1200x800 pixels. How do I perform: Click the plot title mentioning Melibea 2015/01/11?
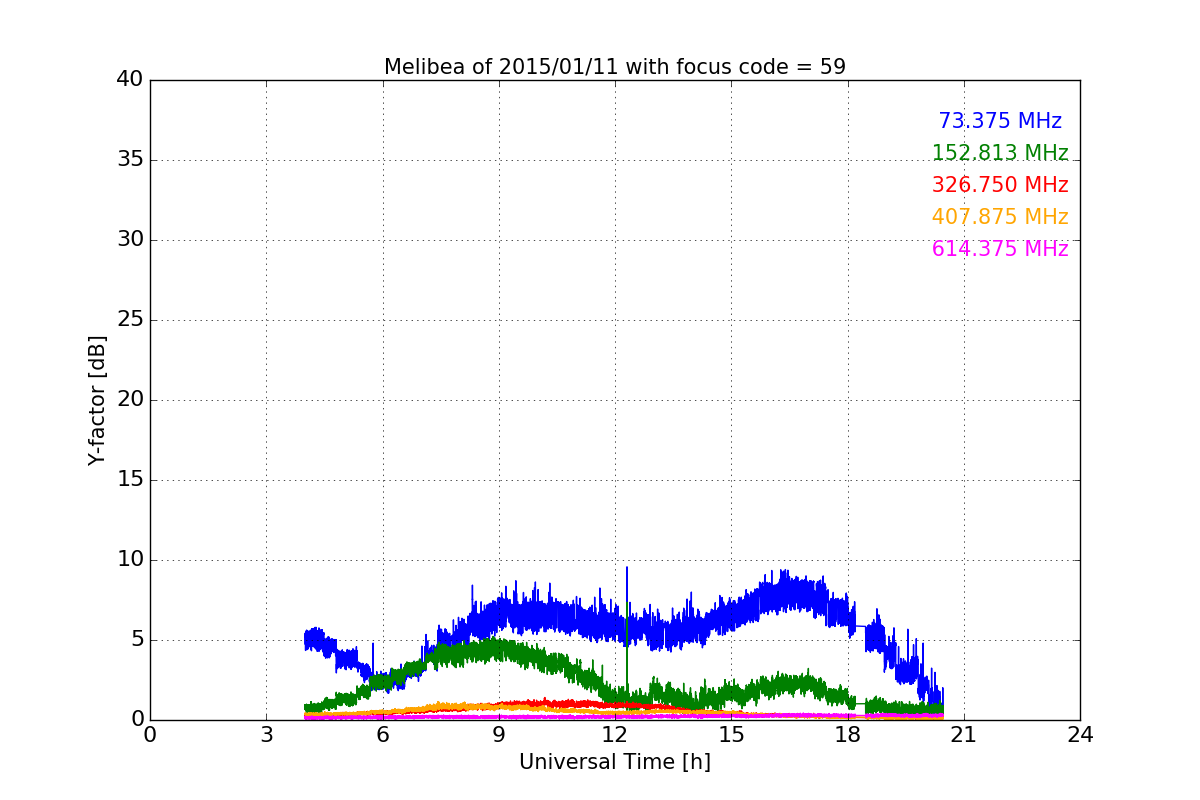[615, 67]
